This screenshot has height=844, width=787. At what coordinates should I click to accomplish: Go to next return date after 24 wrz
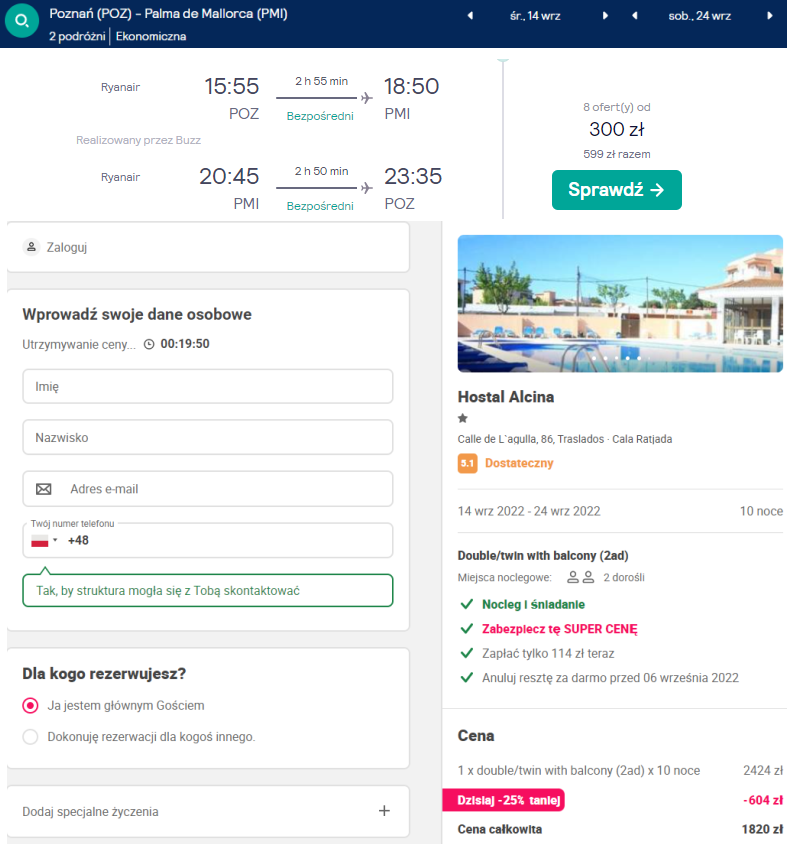coord(769,16)
